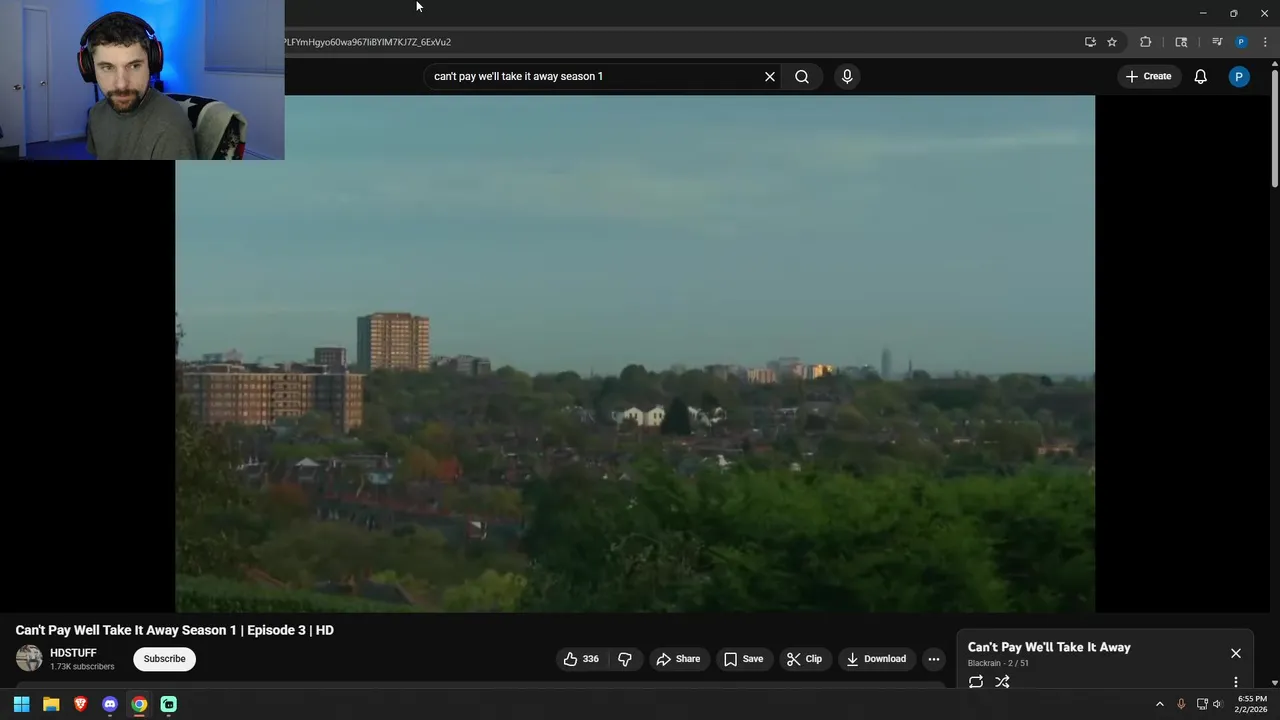Click the Clip button
The image size is (1280, 720).
pos(804,659)
